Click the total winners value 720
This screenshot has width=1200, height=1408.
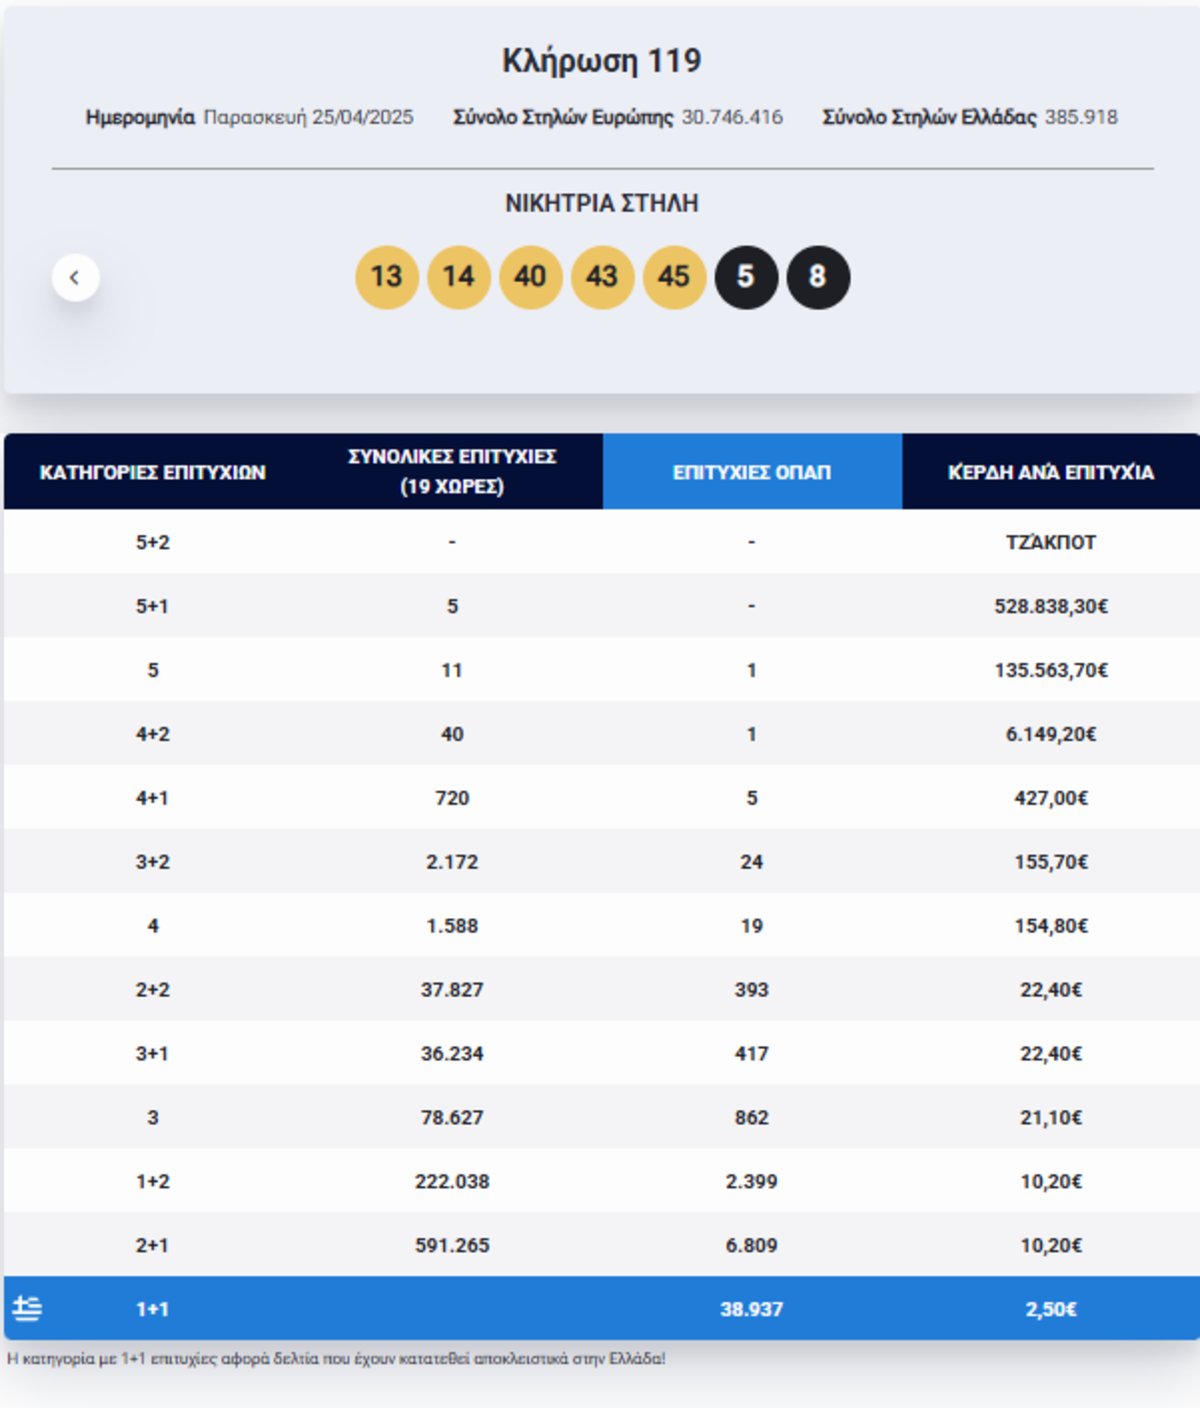(x=452, y=798)
